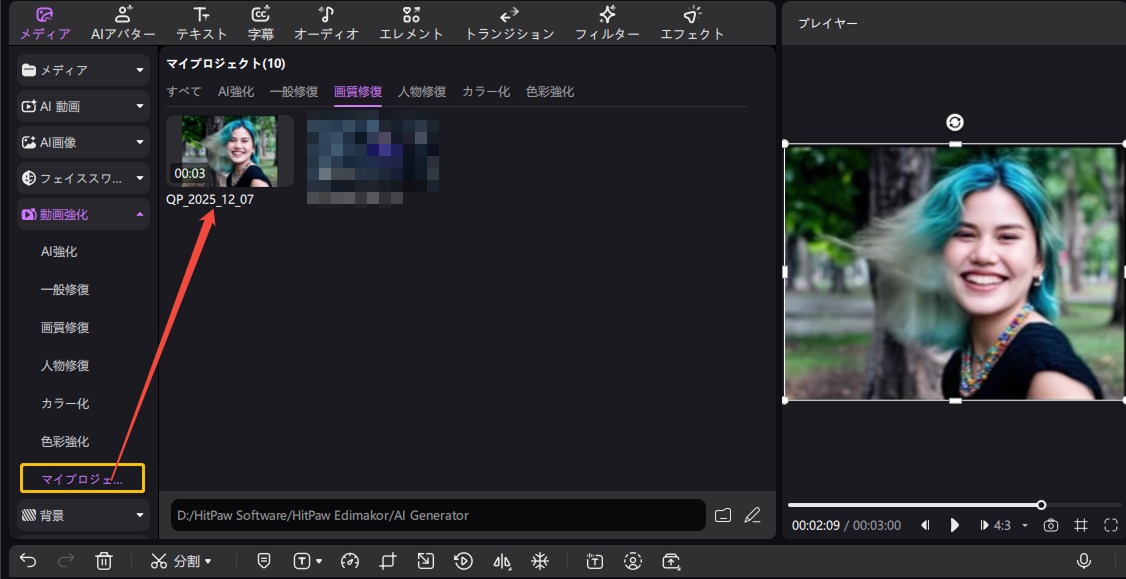Take a snapshot with the camera icon
This screenshot has width=1126, height=579.
click(1051, 525)
